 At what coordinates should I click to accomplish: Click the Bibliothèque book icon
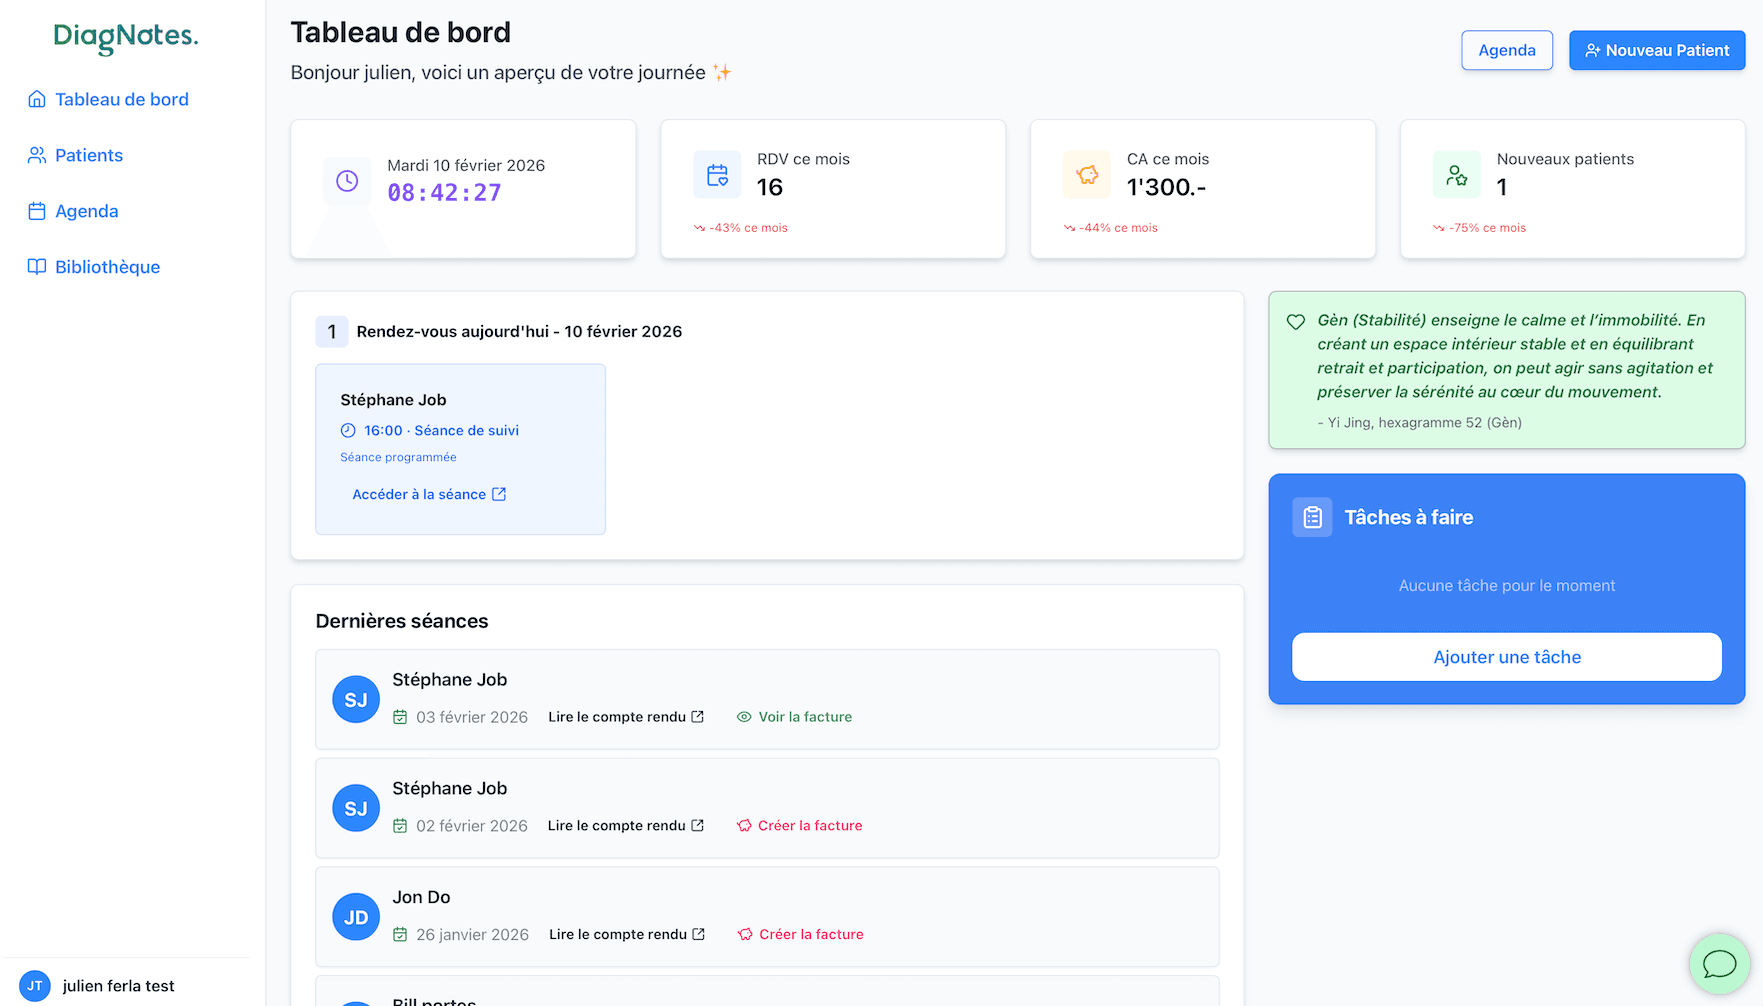(x=36, y=267)
